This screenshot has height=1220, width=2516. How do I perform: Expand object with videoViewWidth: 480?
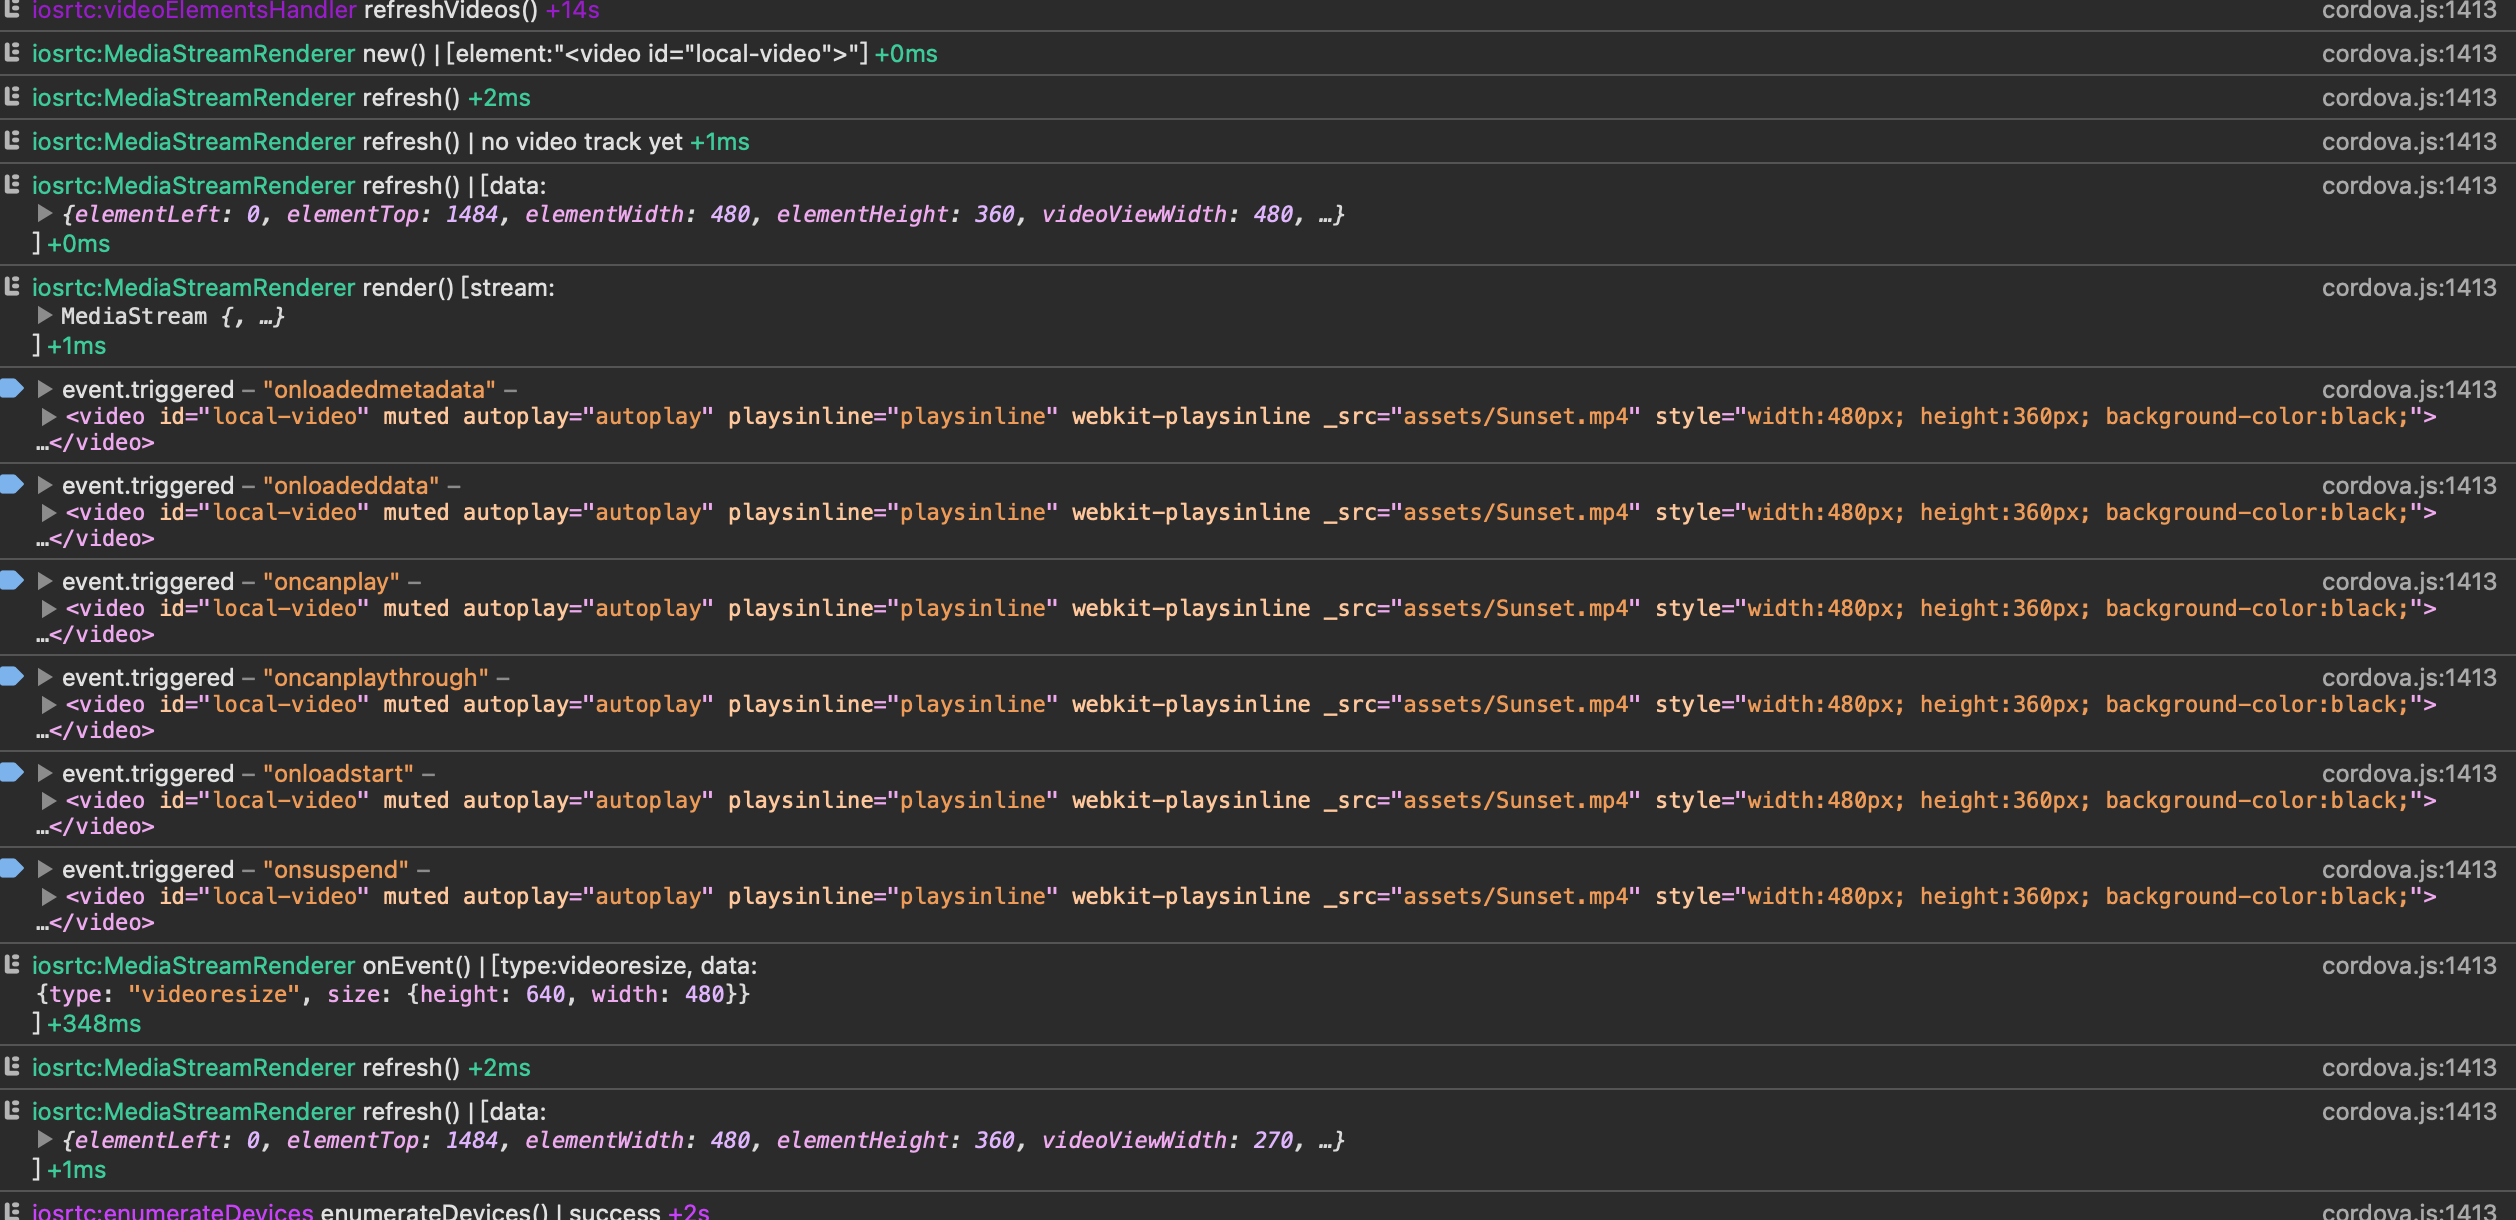point(44,213)
